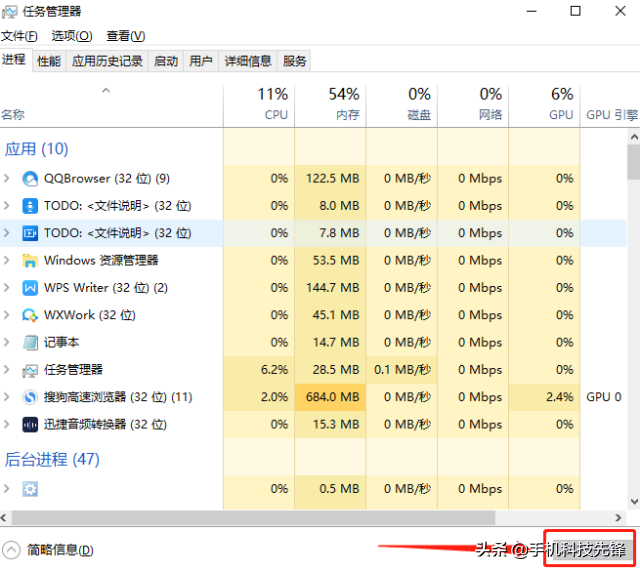640x572 pixels.
Task: Switch to the 性能 tab
Action: click(x=49, y=61)
